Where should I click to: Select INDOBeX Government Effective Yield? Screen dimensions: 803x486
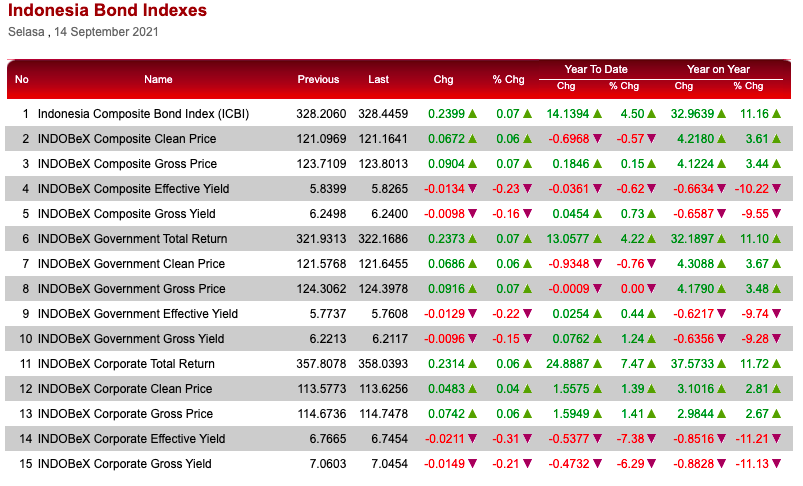click(138, 313)
